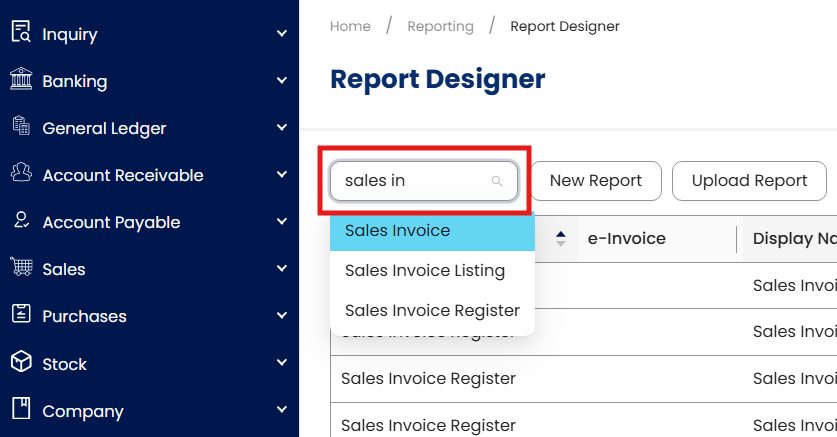Click the Inquiry sidebar icon

pos(20,33)
